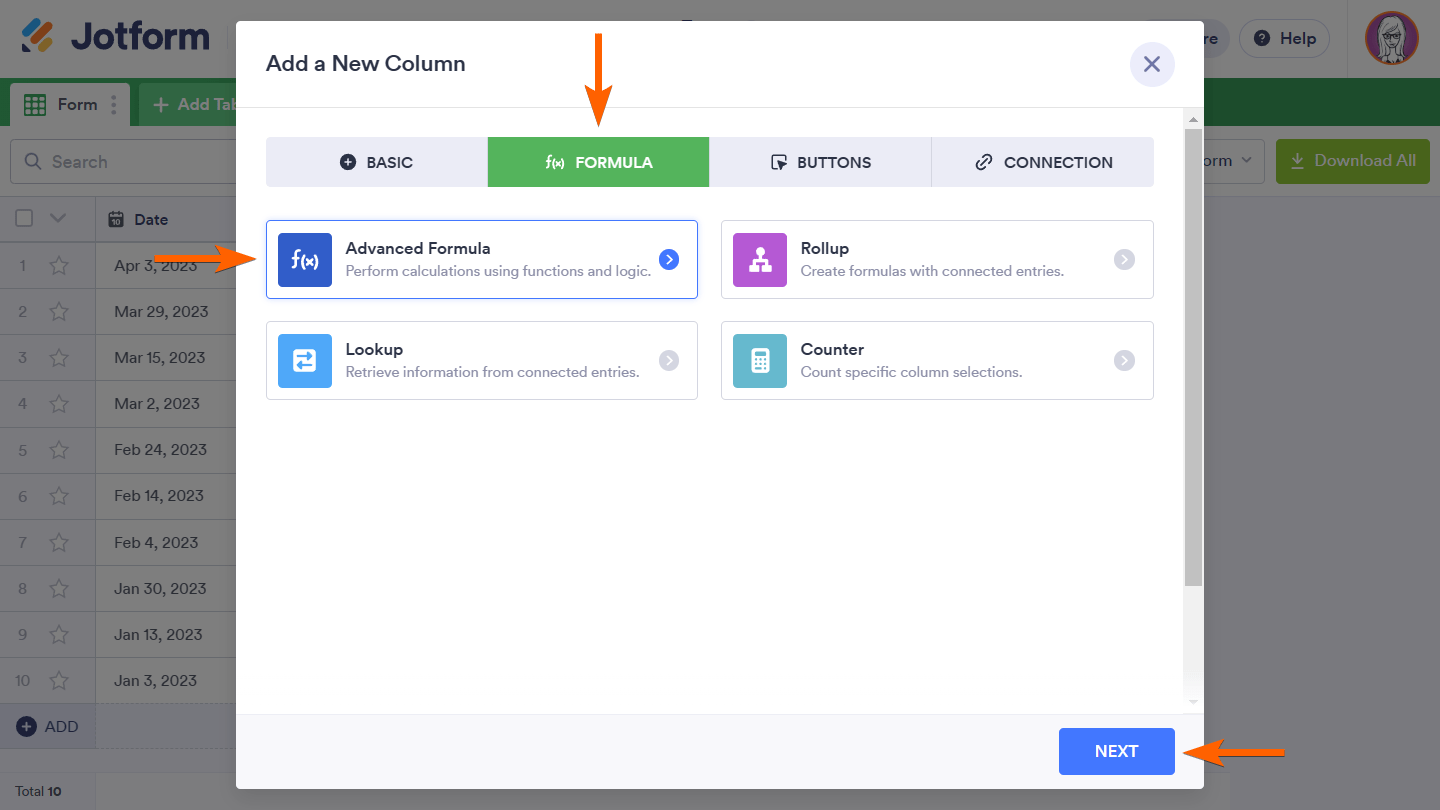
Task: Click the Download All button
Action: pyautogui.click(x=1353, y=161)
